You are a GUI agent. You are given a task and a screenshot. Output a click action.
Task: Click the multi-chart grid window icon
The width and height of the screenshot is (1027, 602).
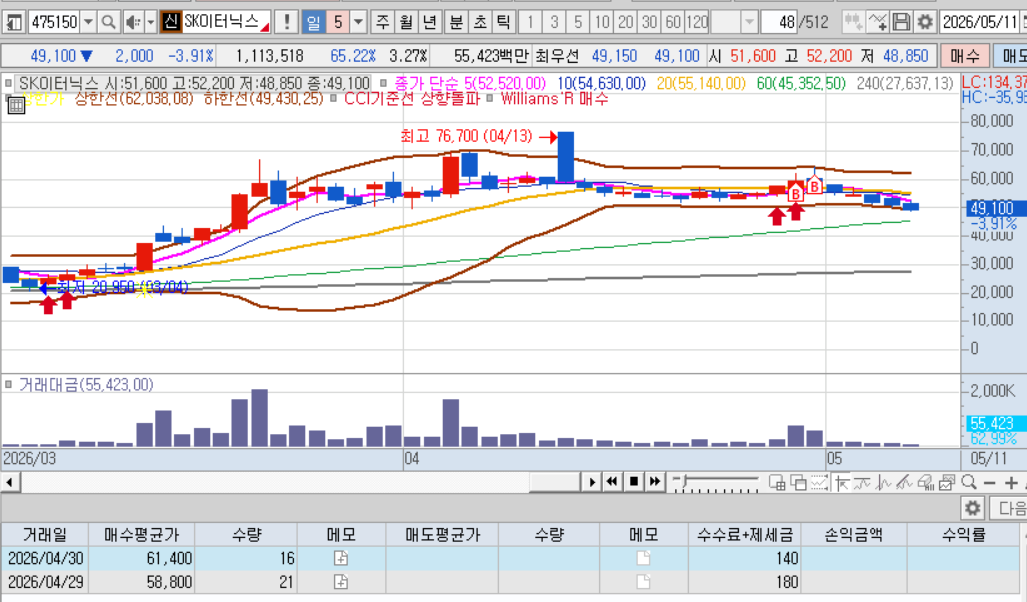777,483
